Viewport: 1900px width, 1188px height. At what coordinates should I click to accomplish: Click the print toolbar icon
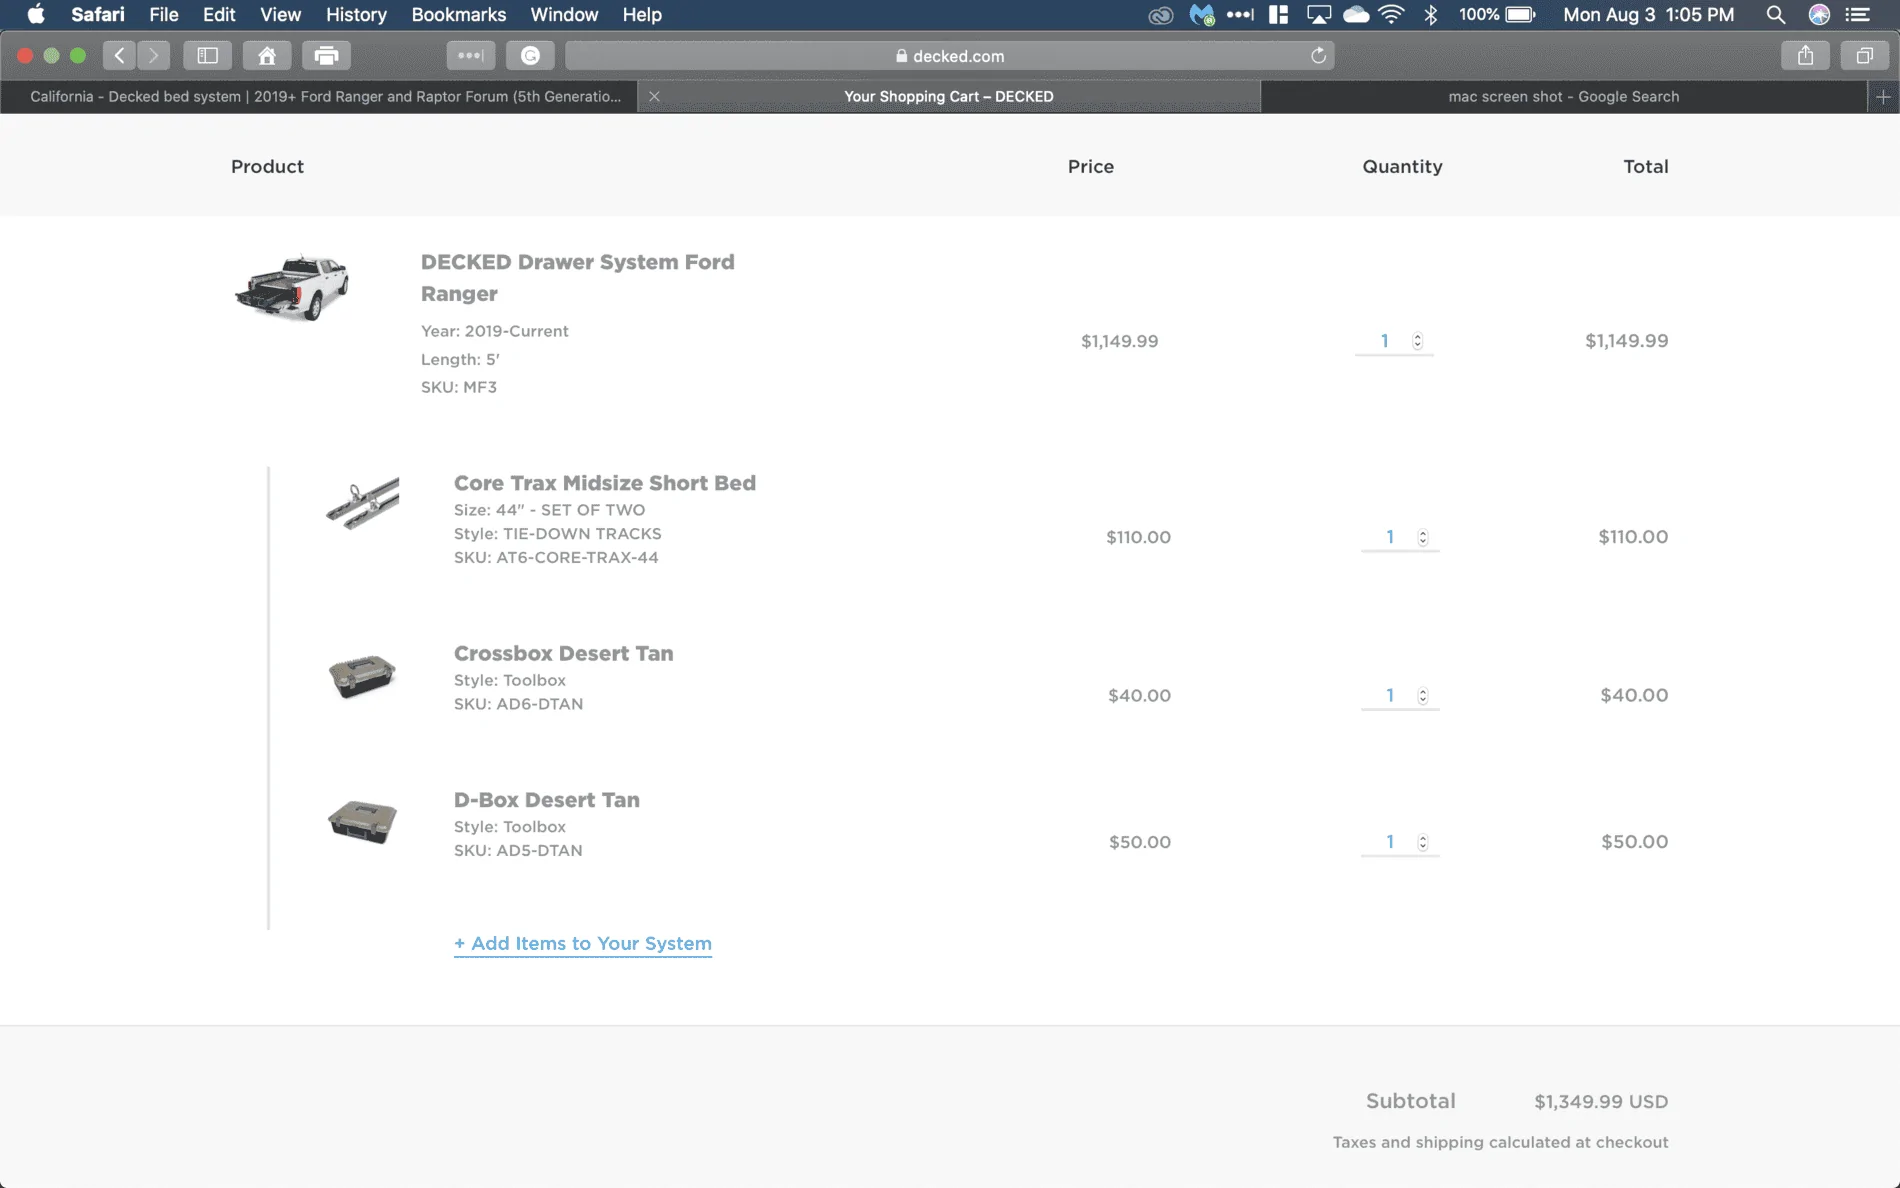326,56
